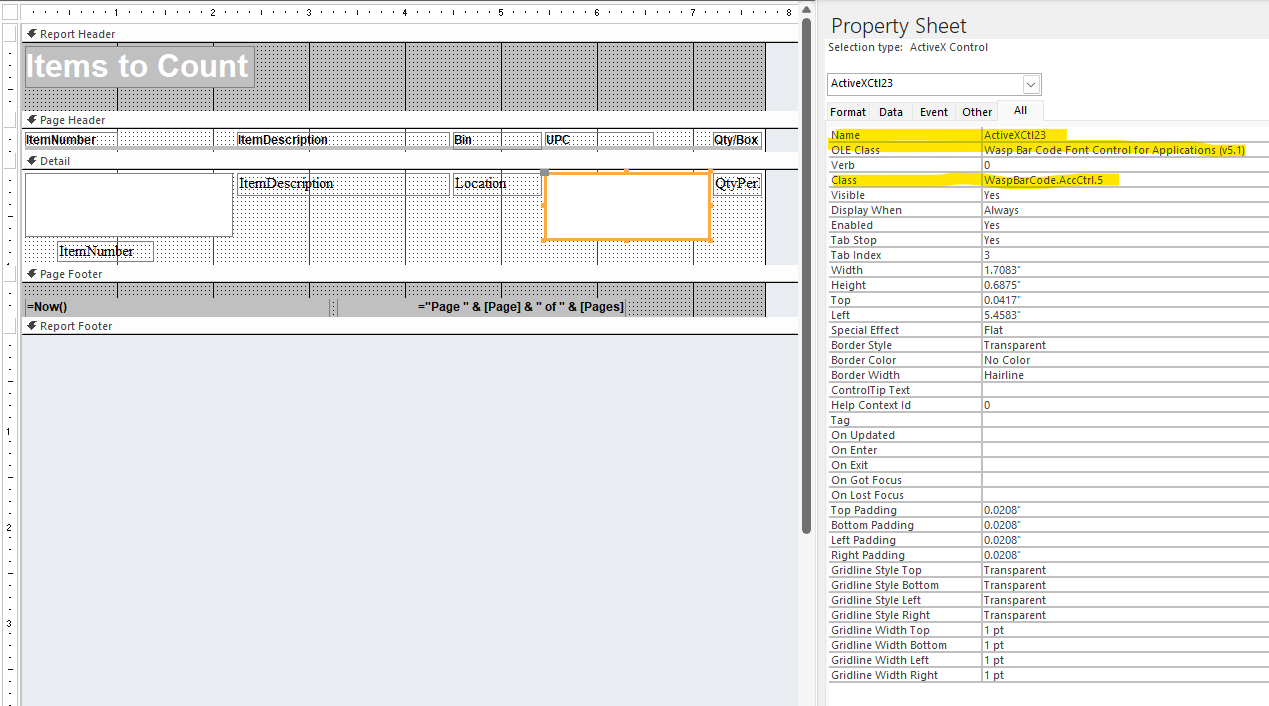The image size is (1269, 706).
Task: Switch to the Data tab
Action: point(891,112)
